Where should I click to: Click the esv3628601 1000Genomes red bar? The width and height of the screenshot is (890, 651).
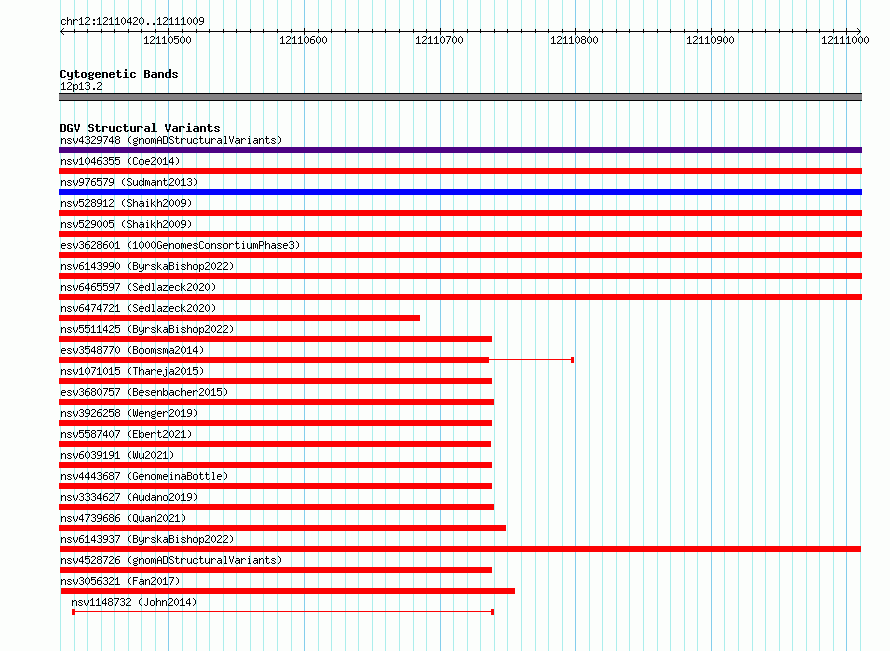coord(460,255)
